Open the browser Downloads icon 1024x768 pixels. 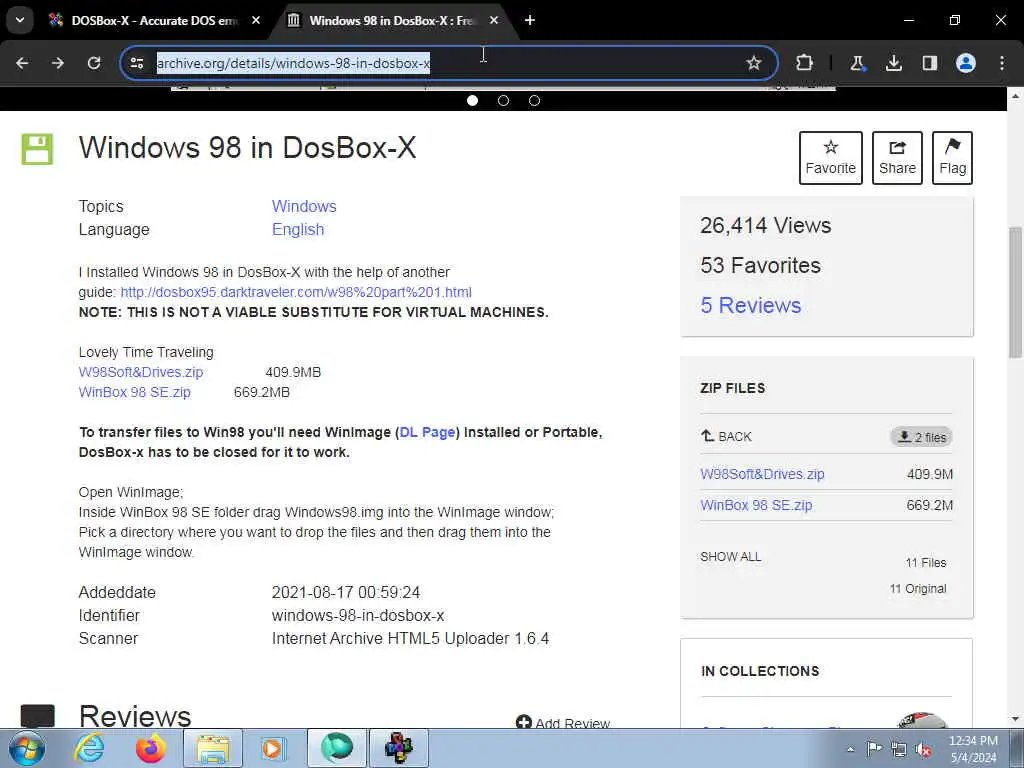click(x=893, y=63)
